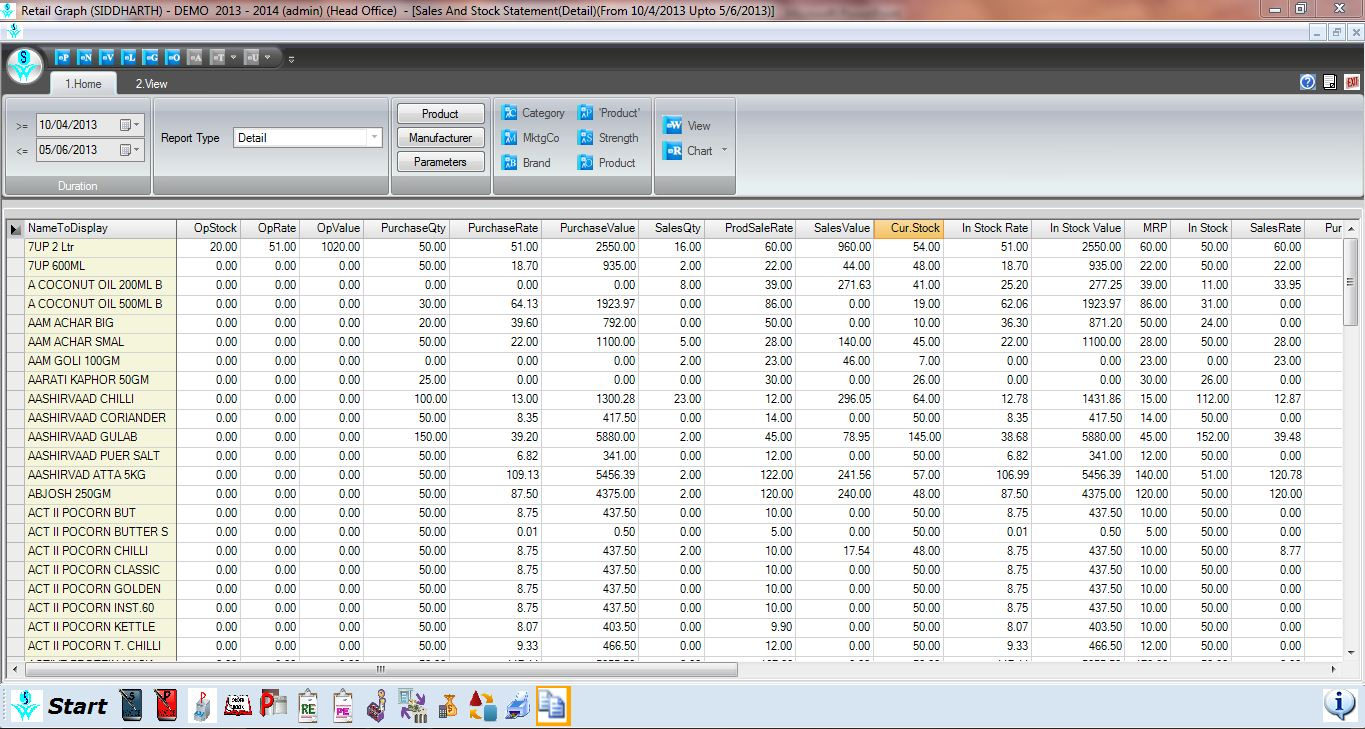Click the blue info icon at bottom right

click(1339, 704)
